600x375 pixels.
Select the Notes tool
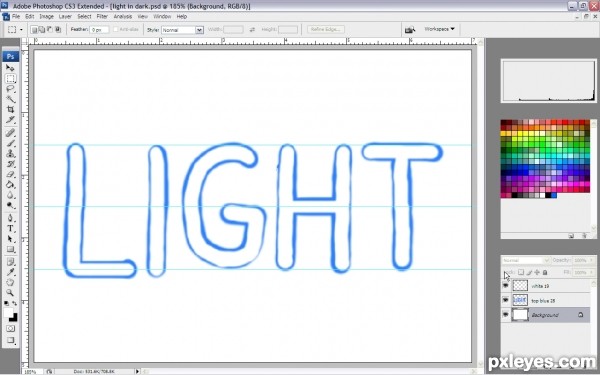(x=10, y=262)
